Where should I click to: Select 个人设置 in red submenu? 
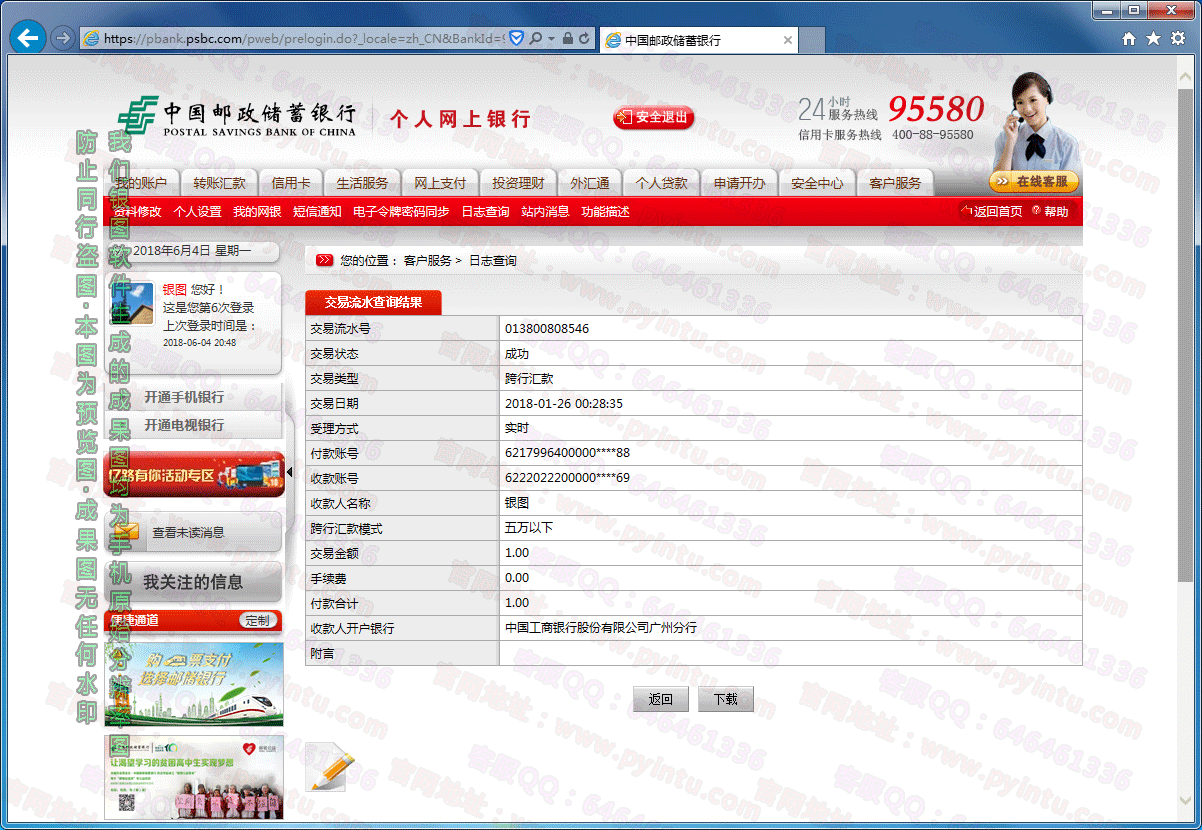coord(197,211)
